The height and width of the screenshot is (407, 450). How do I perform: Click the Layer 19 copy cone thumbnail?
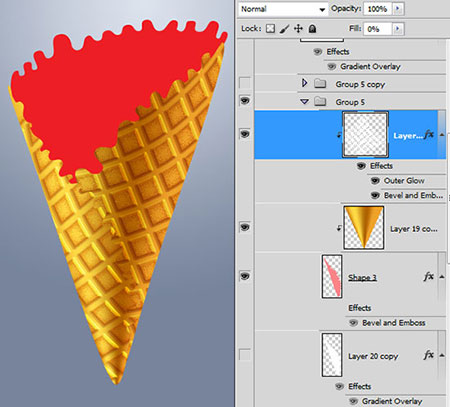click(x=364, y=227)
